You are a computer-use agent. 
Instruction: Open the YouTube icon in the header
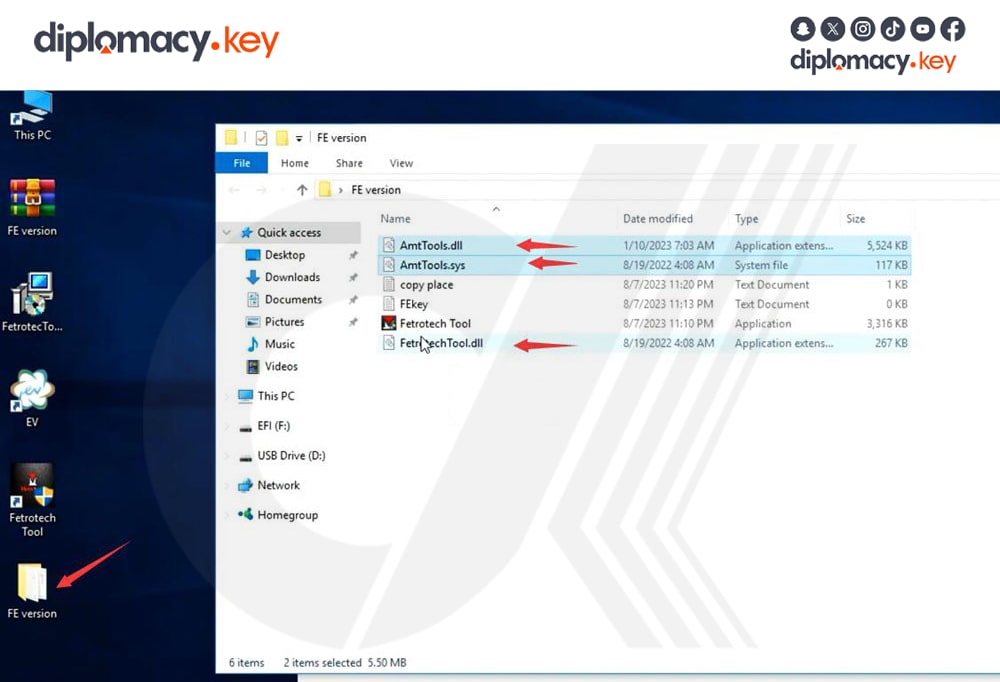tap(922, 28)
